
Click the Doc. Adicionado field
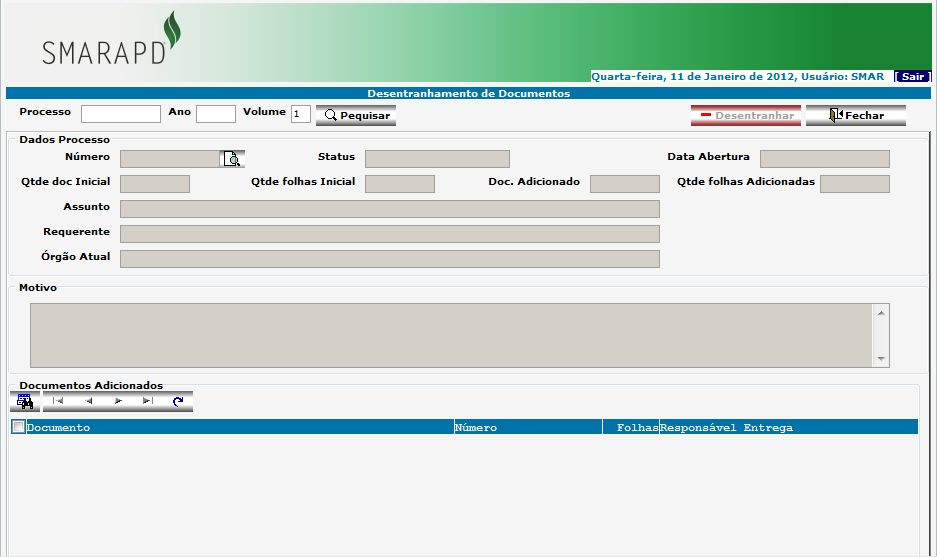tap(624, 183)
